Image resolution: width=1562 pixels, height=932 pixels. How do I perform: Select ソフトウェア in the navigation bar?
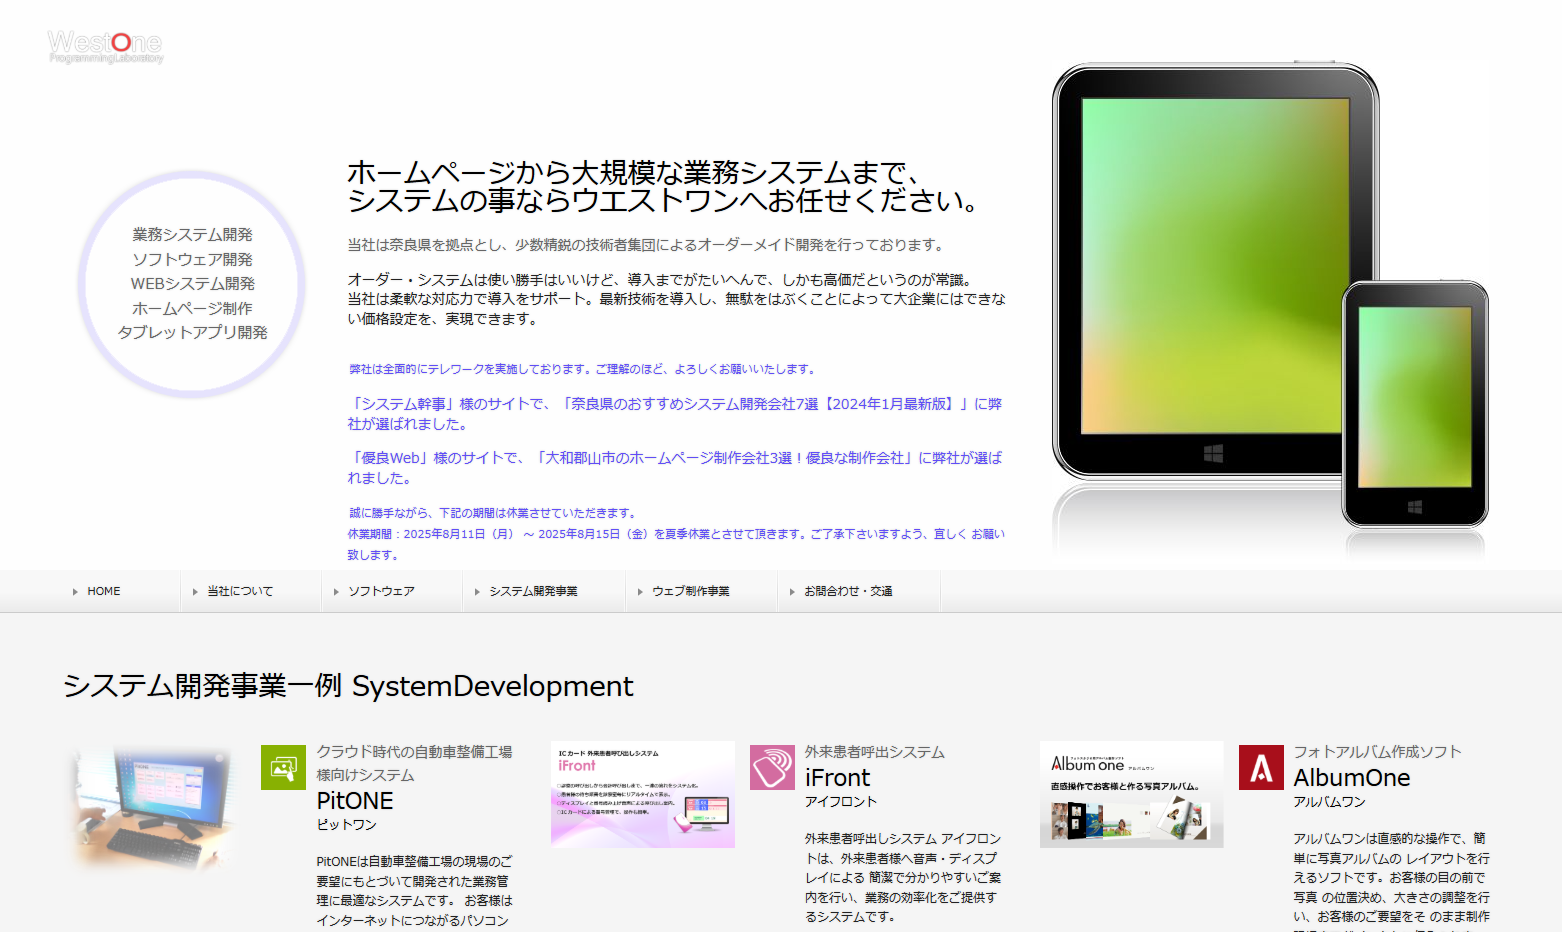click(x=381, y=592)
